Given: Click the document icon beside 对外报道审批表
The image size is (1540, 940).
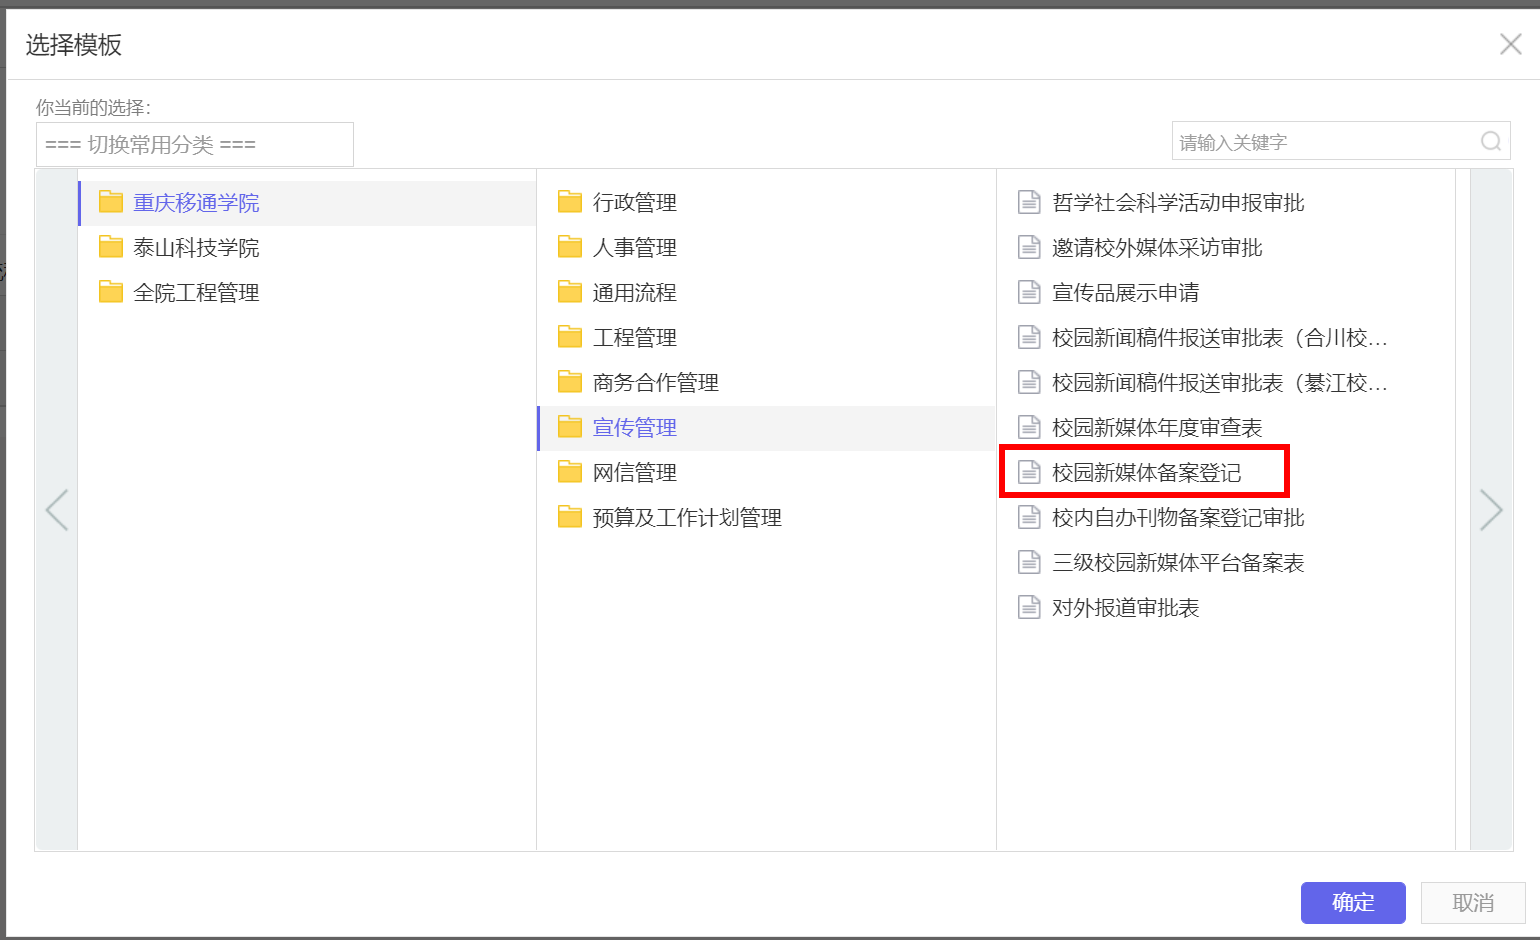Looking at the screenshot, I should tap(1029, 607).
